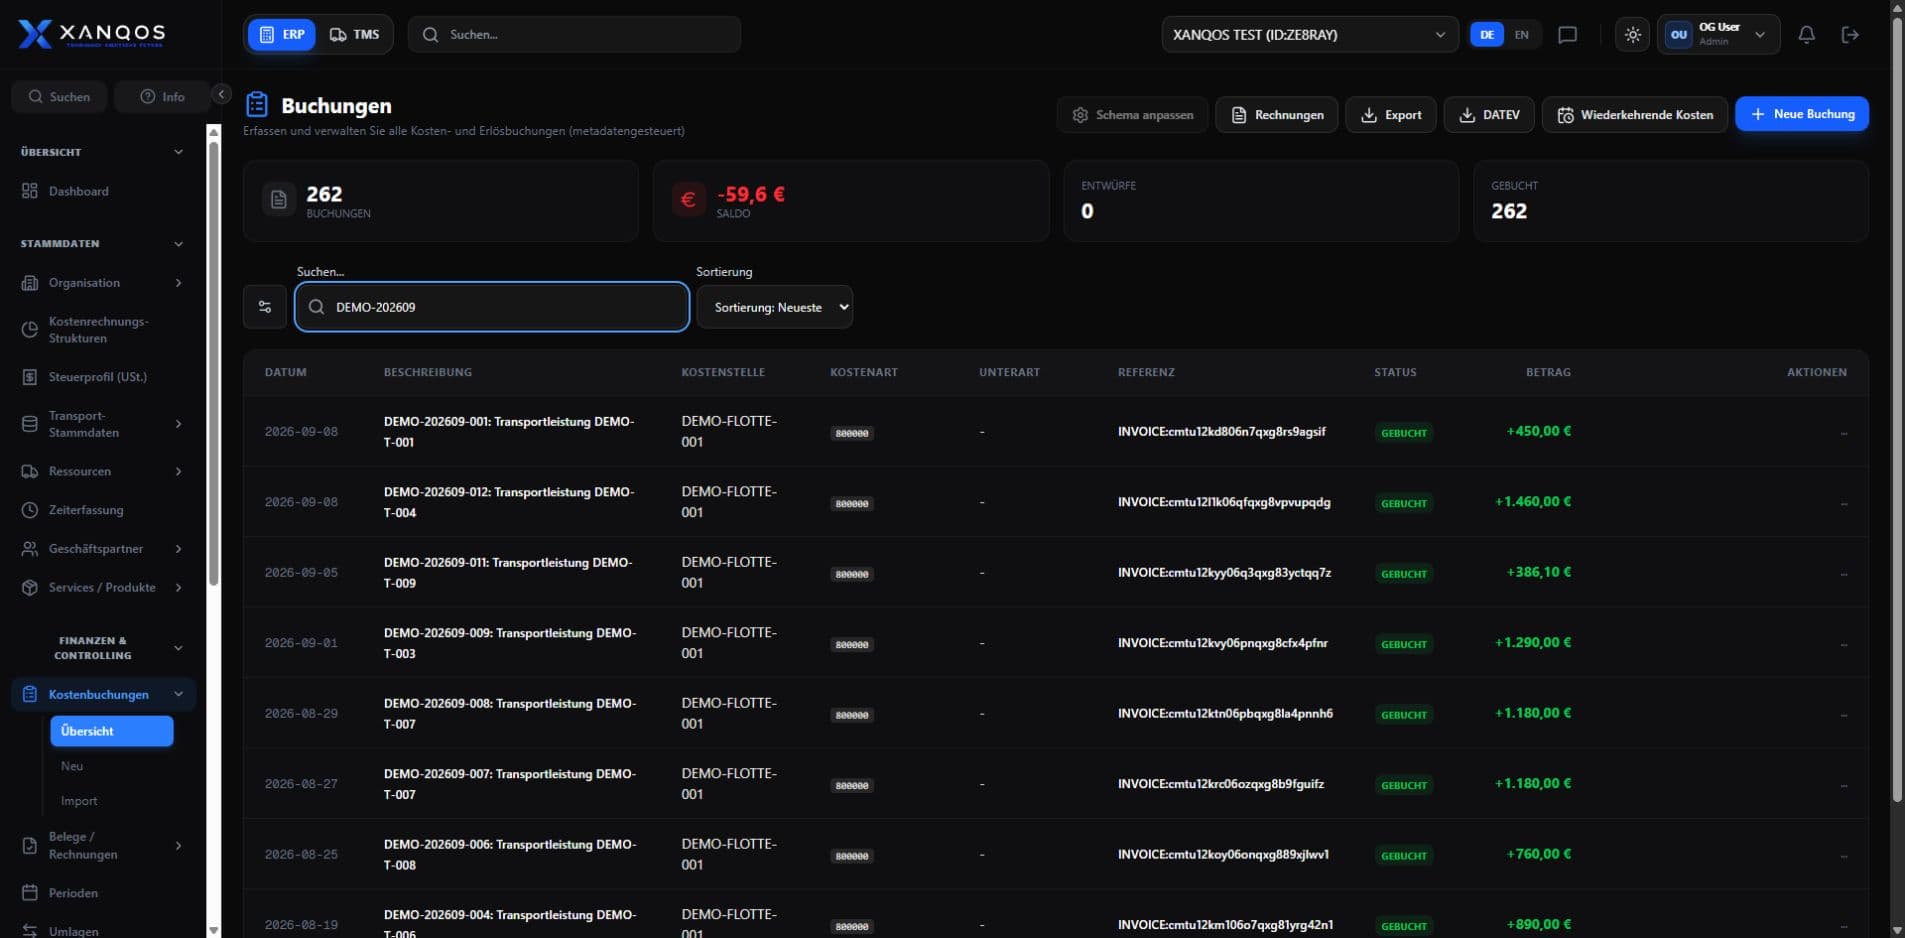The image size is (1905, 938).
Task: Switch to the ERP module
Action: click(x=282, y=34)
